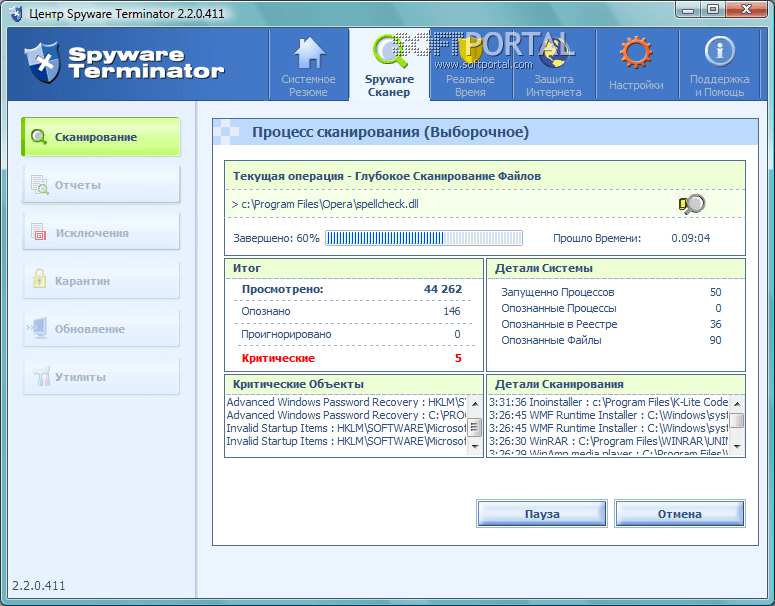The height and width of the screenshot is (606, 775).
Task: Click the Критические count value 5
Action: [458, 358]
